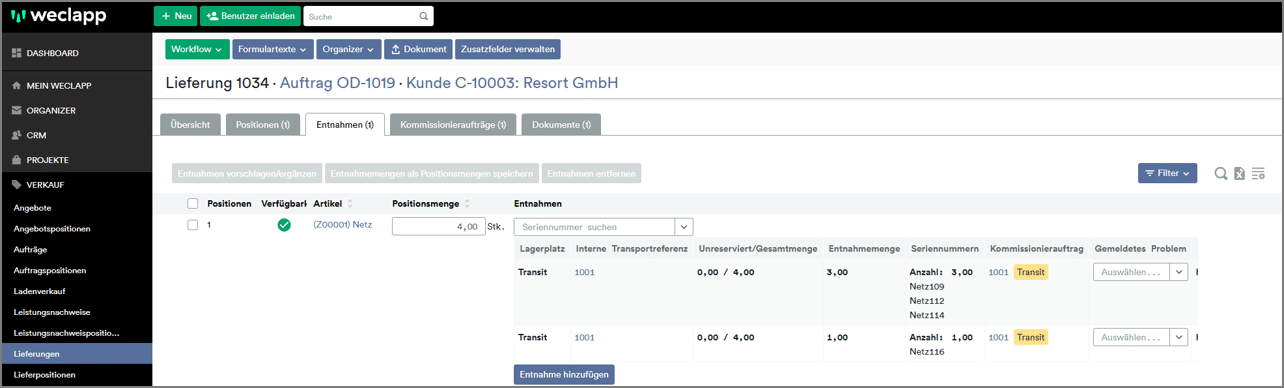Image resolution: width=1284 pixels, height=388 pixels.
Task: Click Benutzer einladen button
Action: click(249, 16)
